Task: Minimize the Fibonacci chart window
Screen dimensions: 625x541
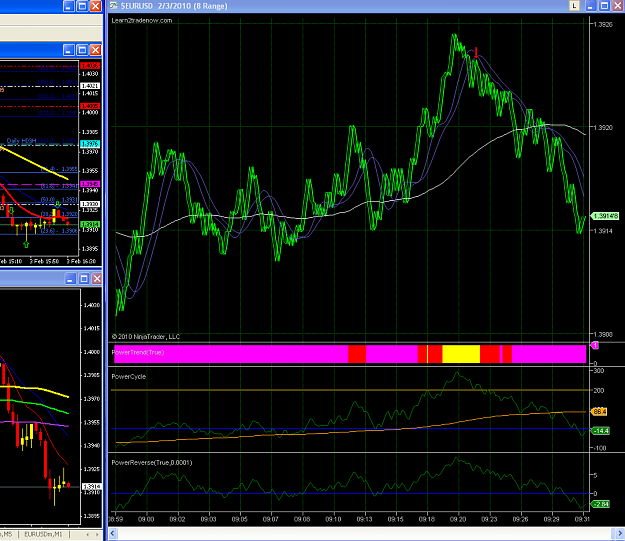Action: point(69,50)
